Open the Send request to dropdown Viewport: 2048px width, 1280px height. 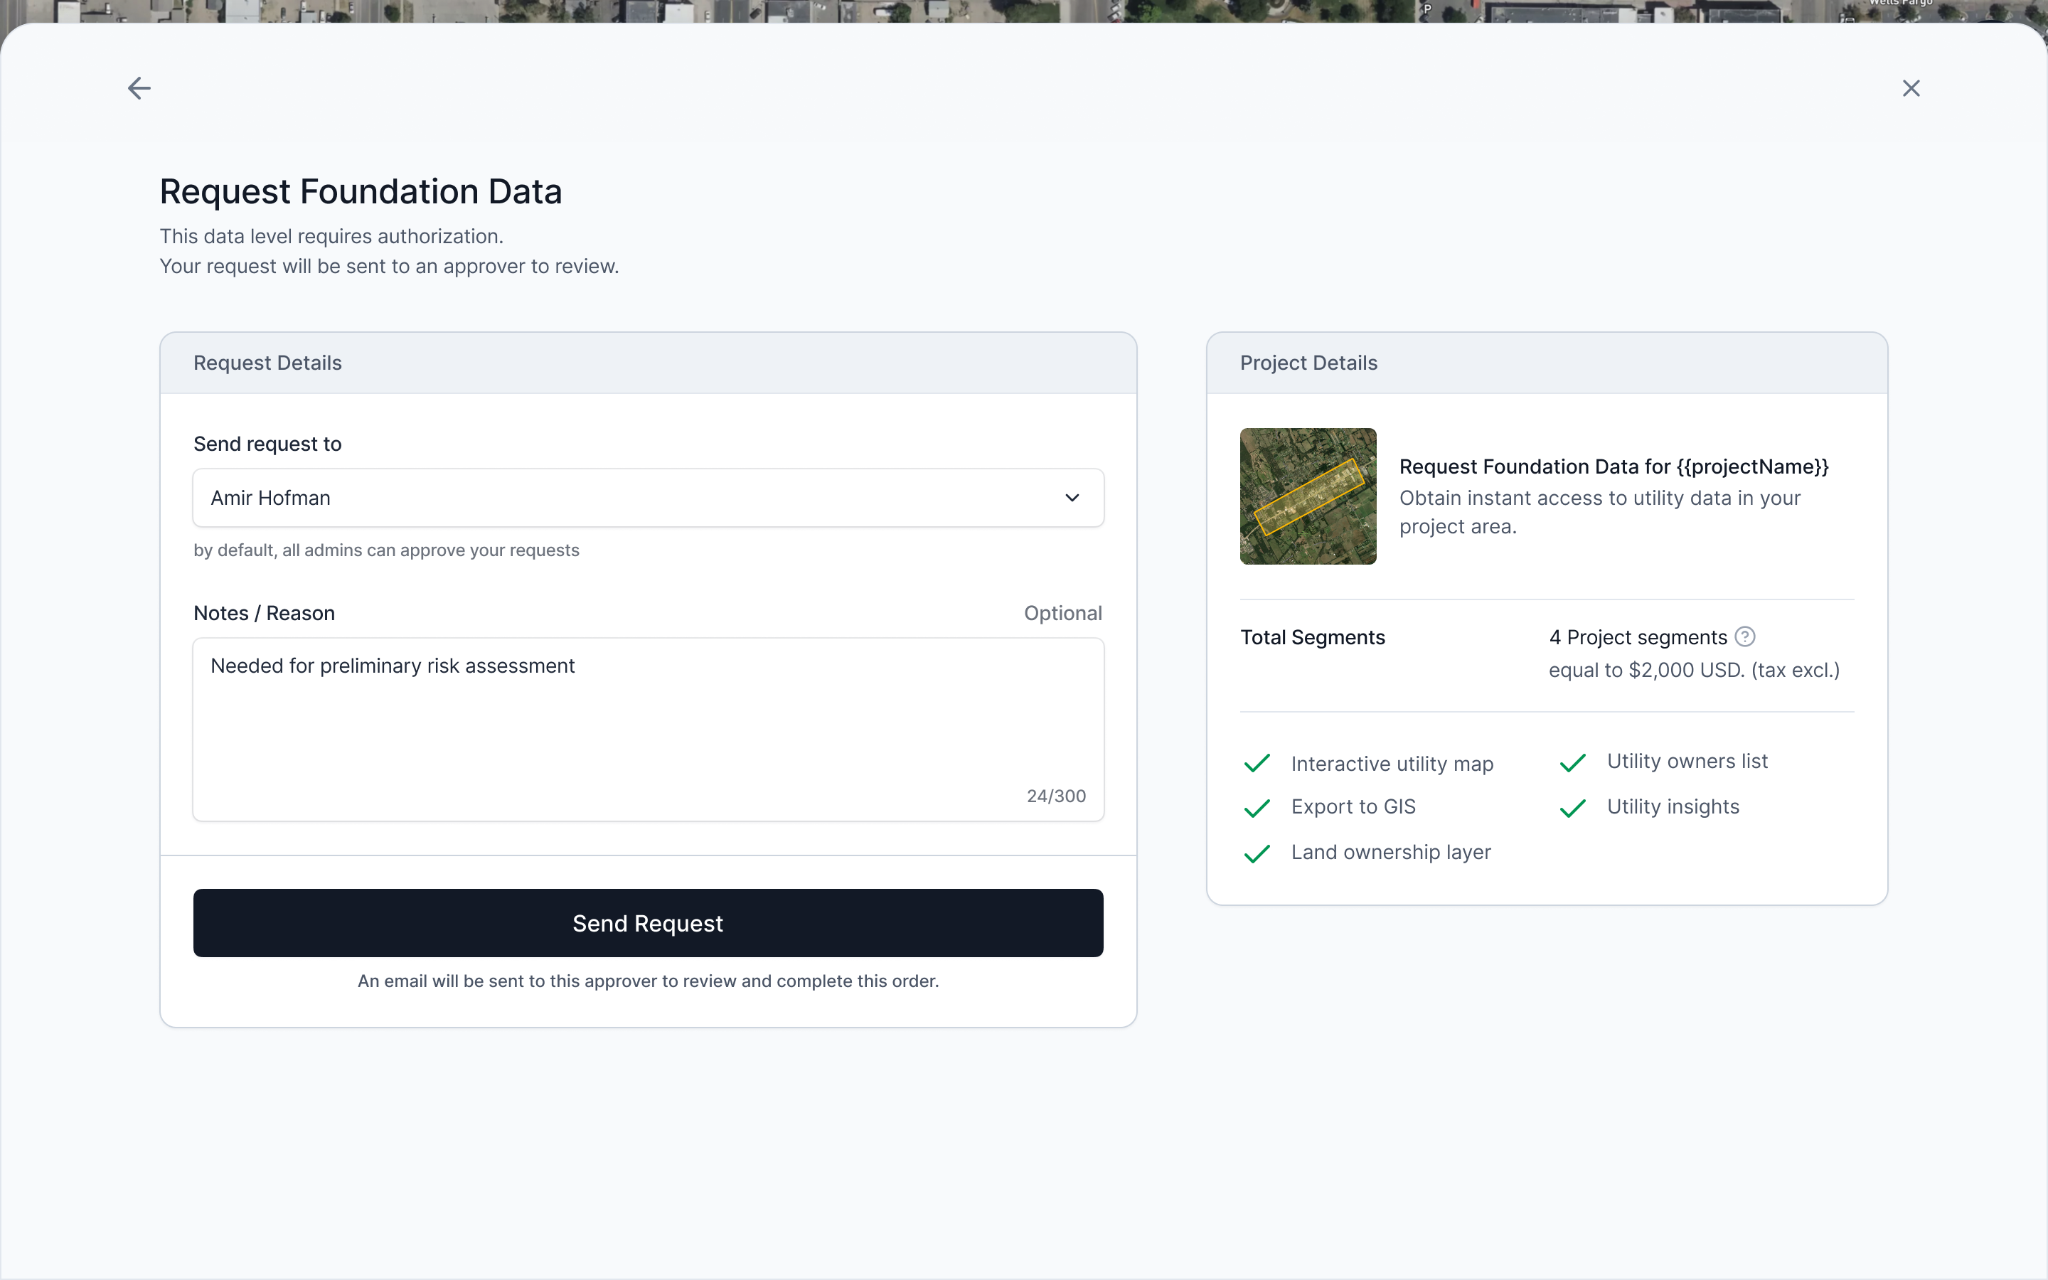coord(647,498)
